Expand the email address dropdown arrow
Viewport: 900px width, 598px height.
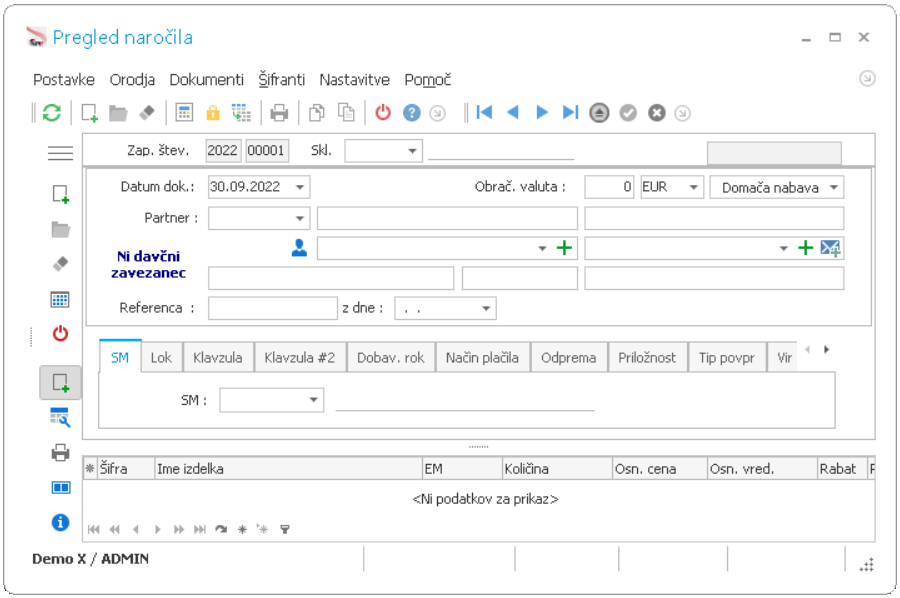[x=783, y=248]
